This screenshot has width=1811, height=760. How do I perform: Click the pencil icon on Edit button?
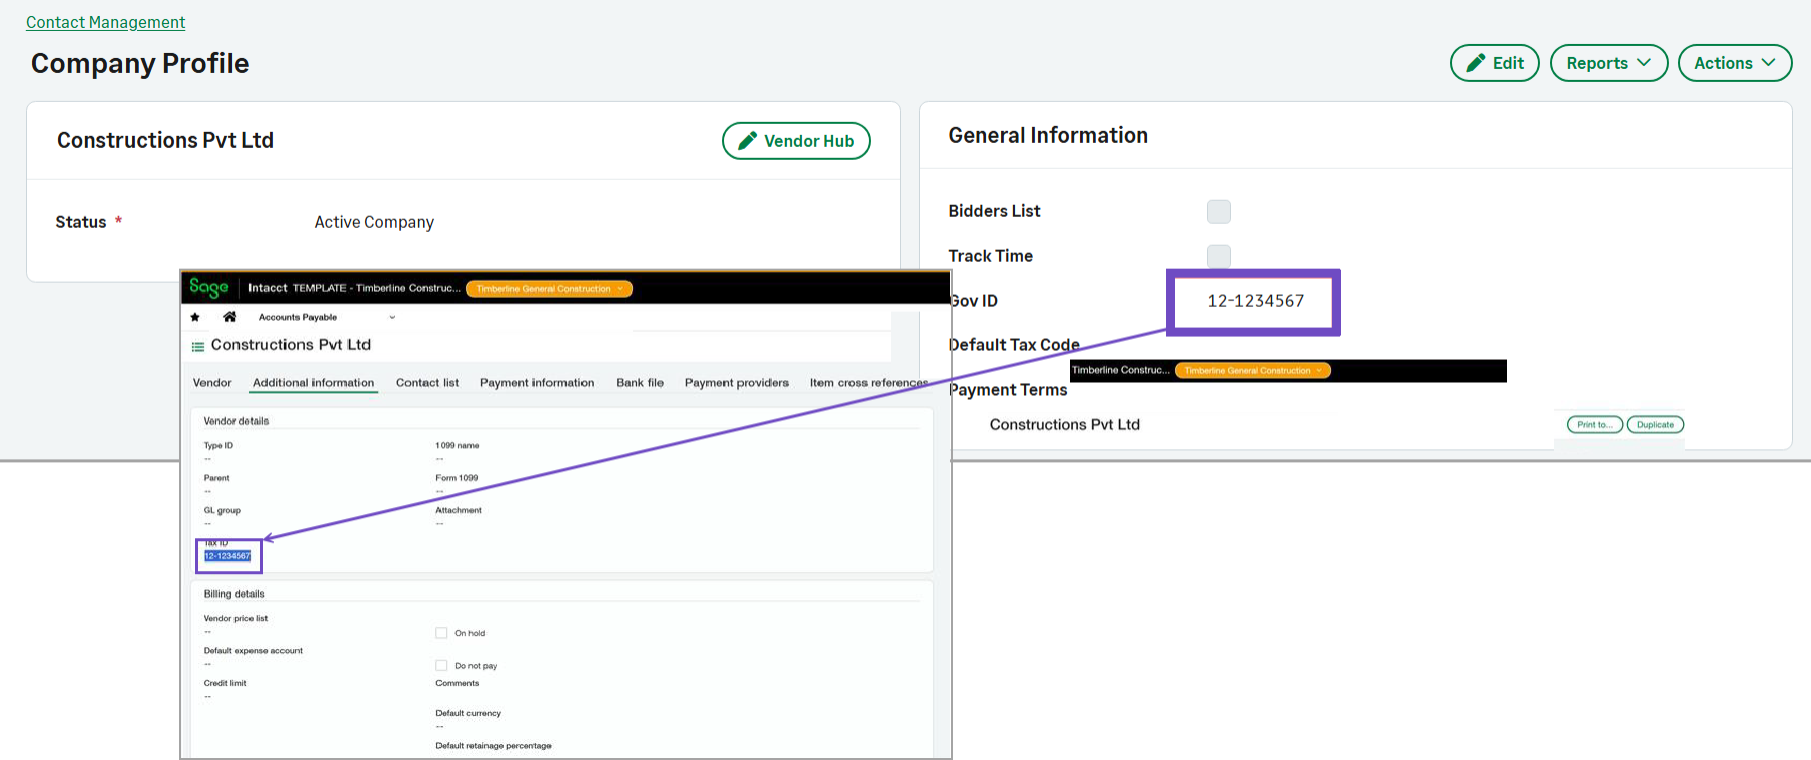[1475, 63]
